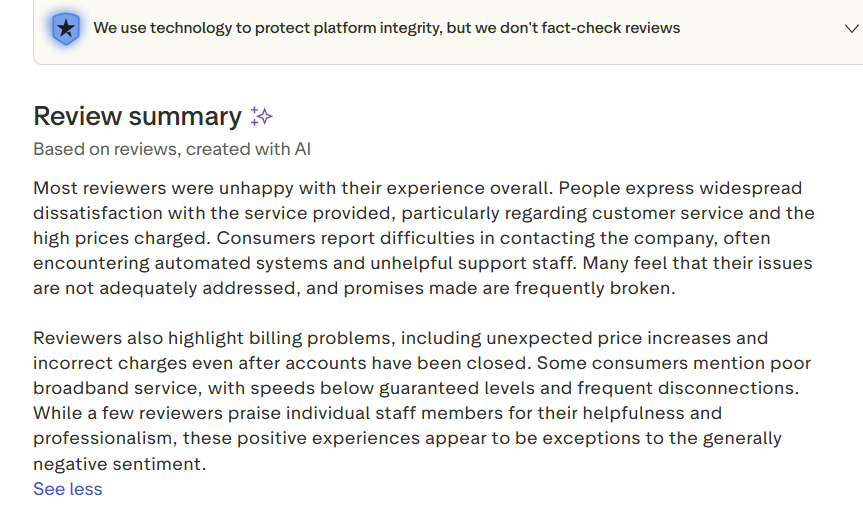Screen dimensions: 863x519
Task: Collapse the summary with See less
Action: coord(68,489)
